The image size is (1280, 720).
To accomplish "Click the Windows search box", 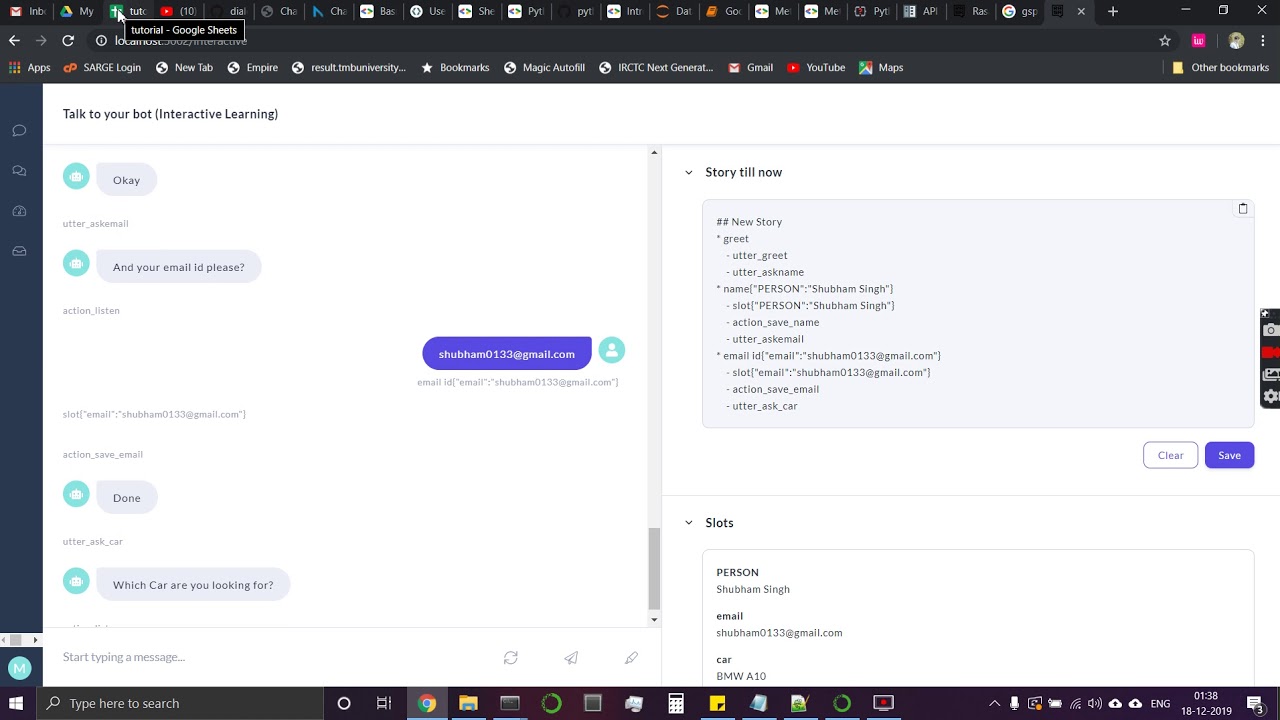I will tap(180, 703).
